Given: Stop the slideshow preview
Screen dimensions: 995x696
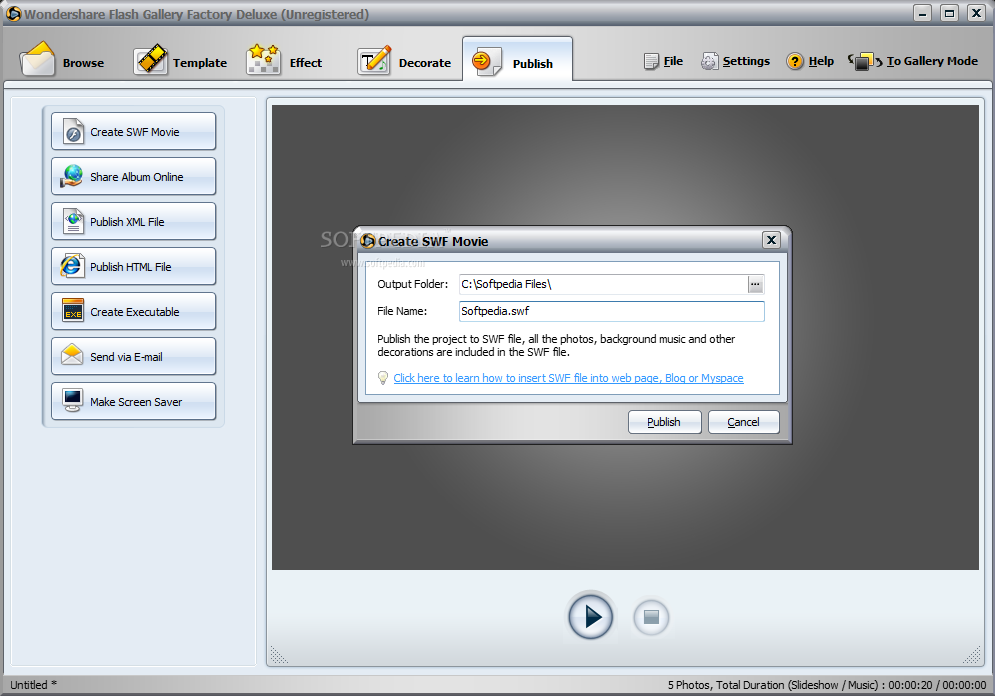Looking at the screenshot, I should pos(651,617).
